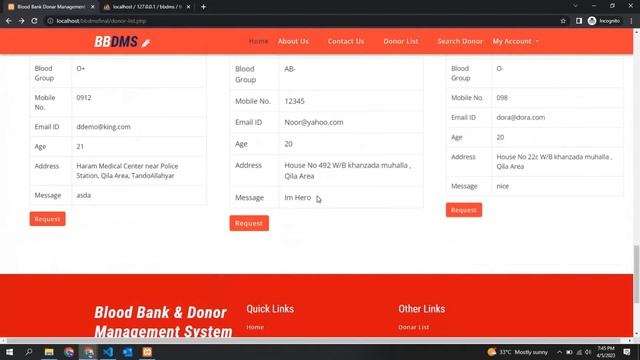Open Chrome three-dot menu
The height and width of the screenshot is (360, 640).
coord(631,21)
